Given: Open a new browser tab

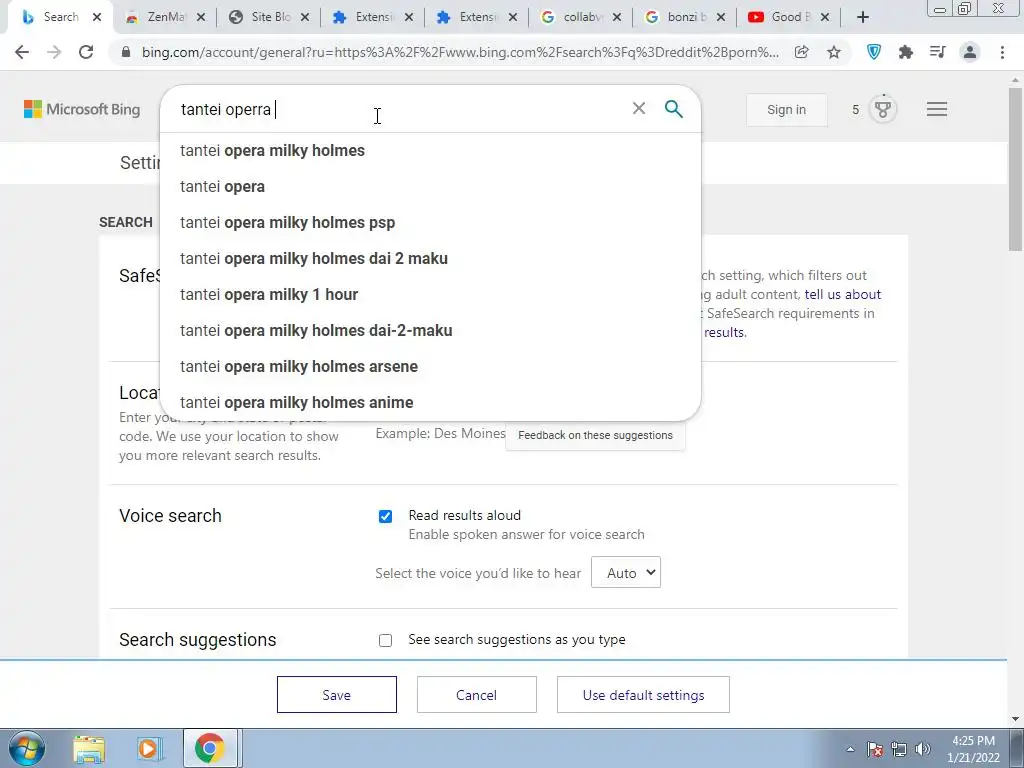Looking at the screenshot, I should click(x=863, y=17).
